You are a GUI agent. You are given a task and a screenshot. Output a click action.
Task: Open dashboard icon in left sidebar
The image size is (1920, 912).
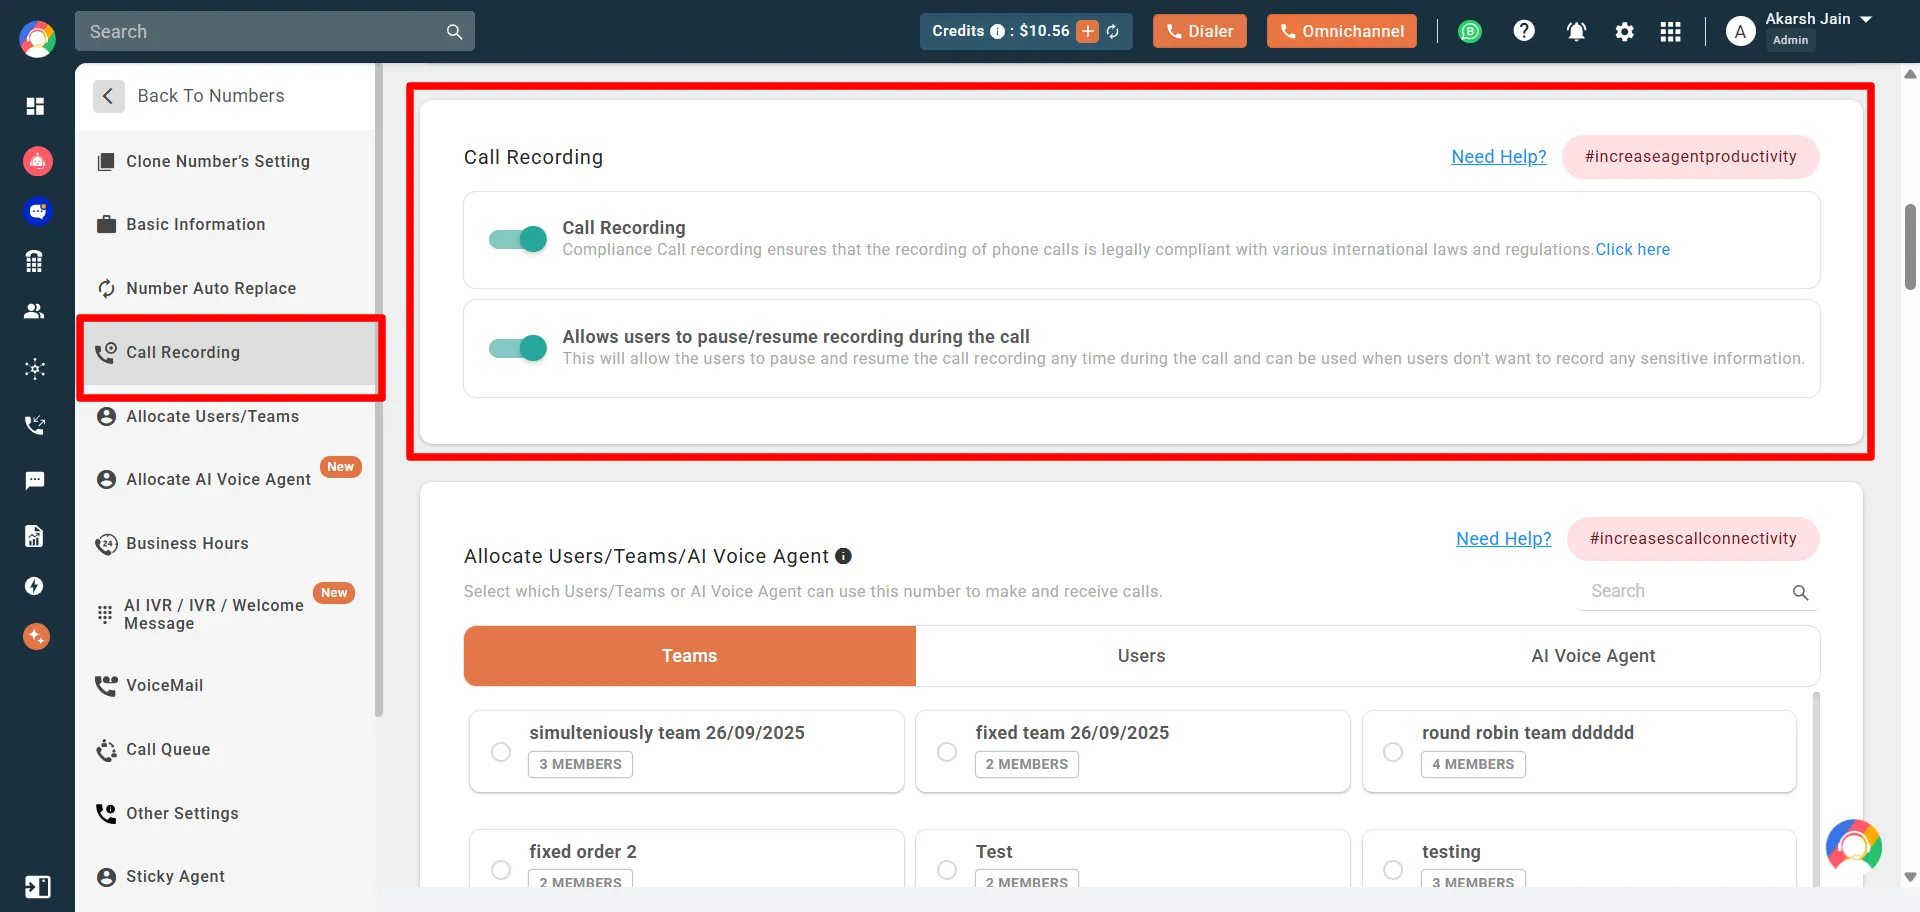point(35,106)
